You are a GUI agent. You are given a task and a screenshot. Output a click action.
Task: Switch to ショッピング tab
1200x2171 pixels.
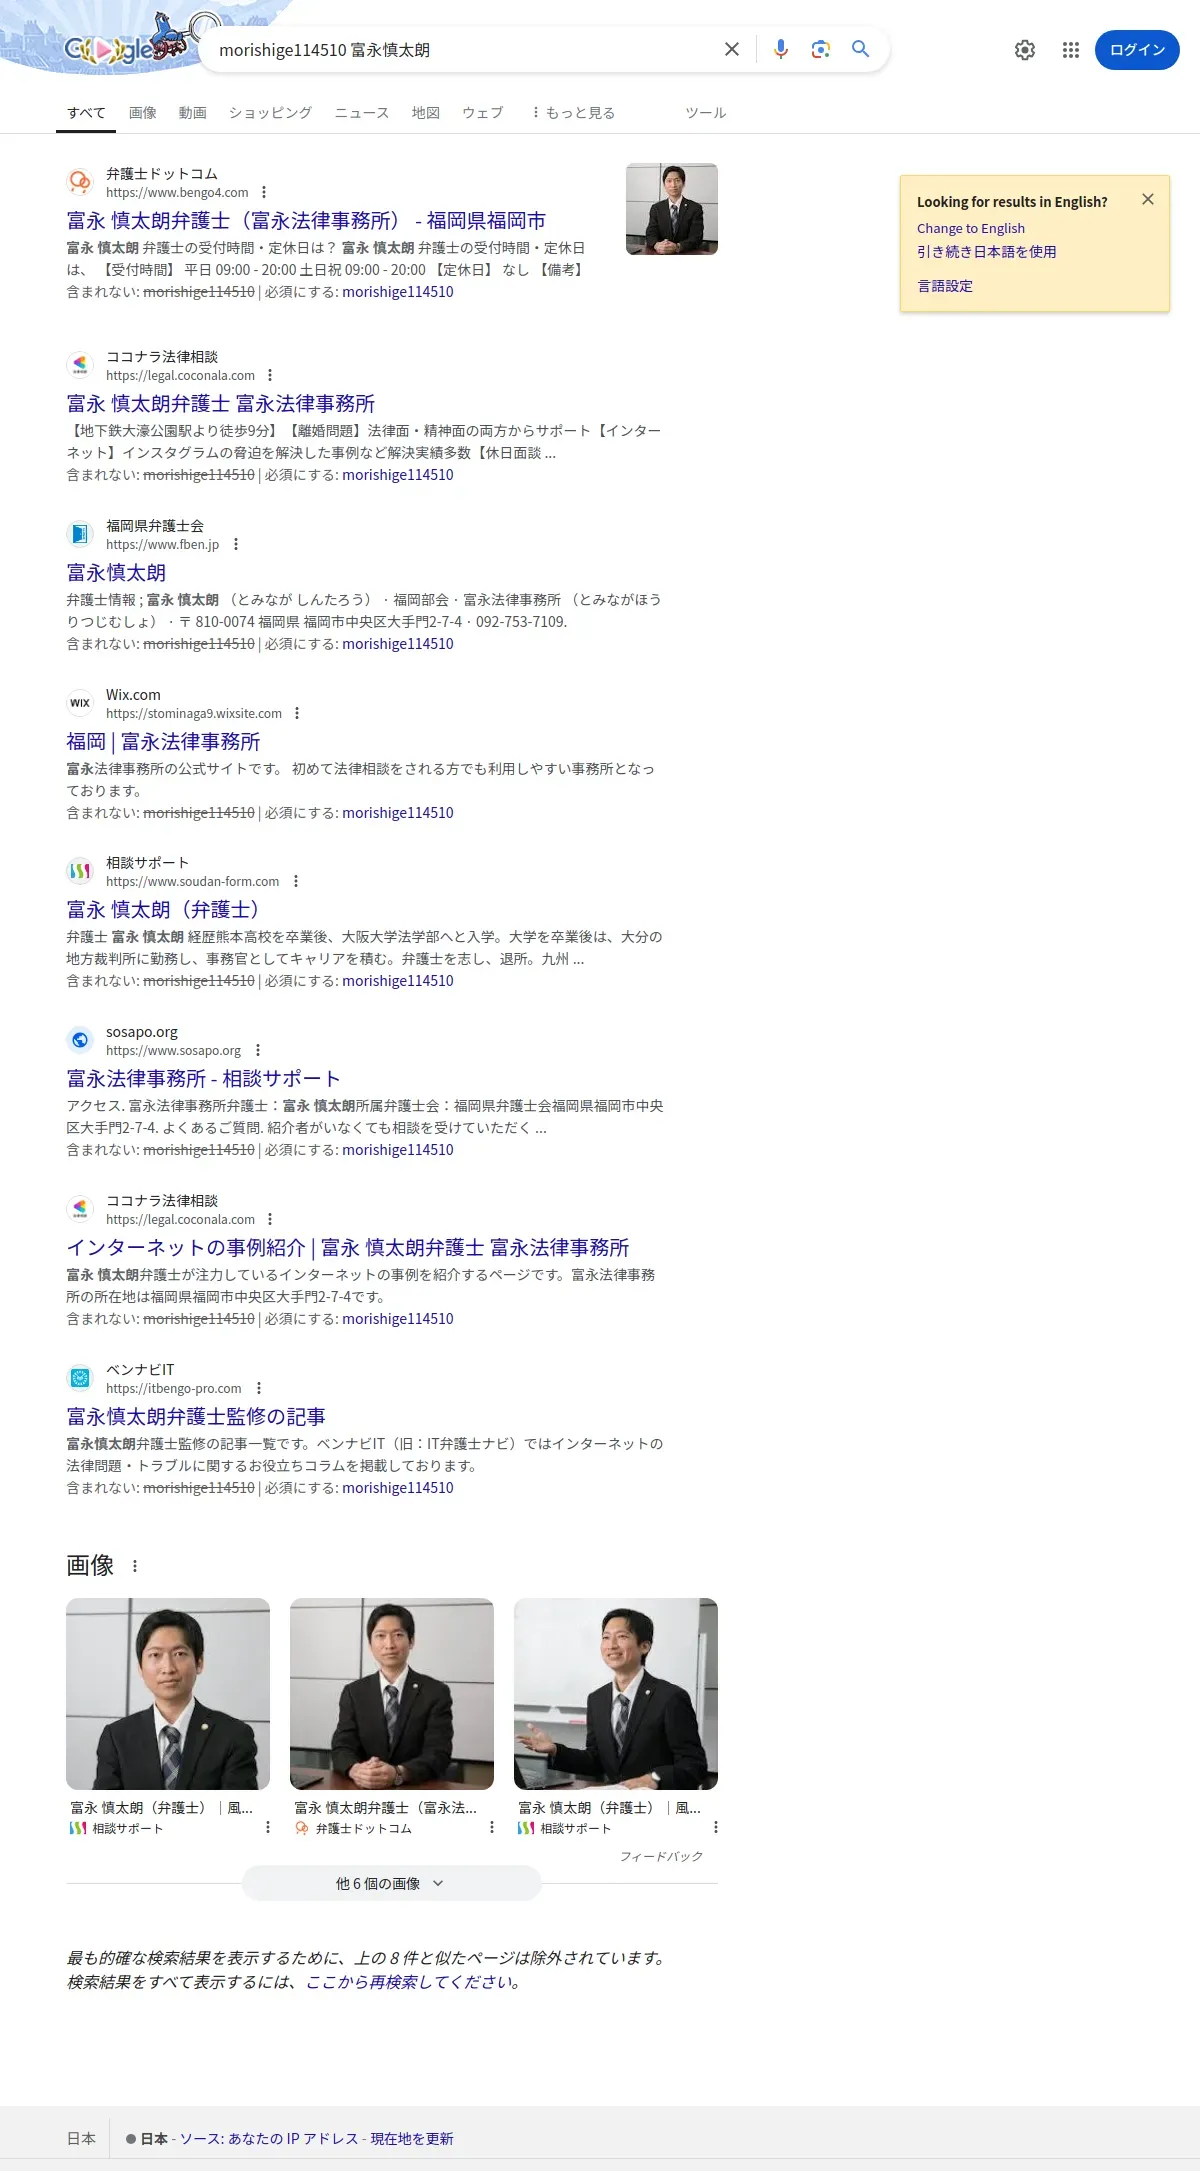click(x=270, y=113)
